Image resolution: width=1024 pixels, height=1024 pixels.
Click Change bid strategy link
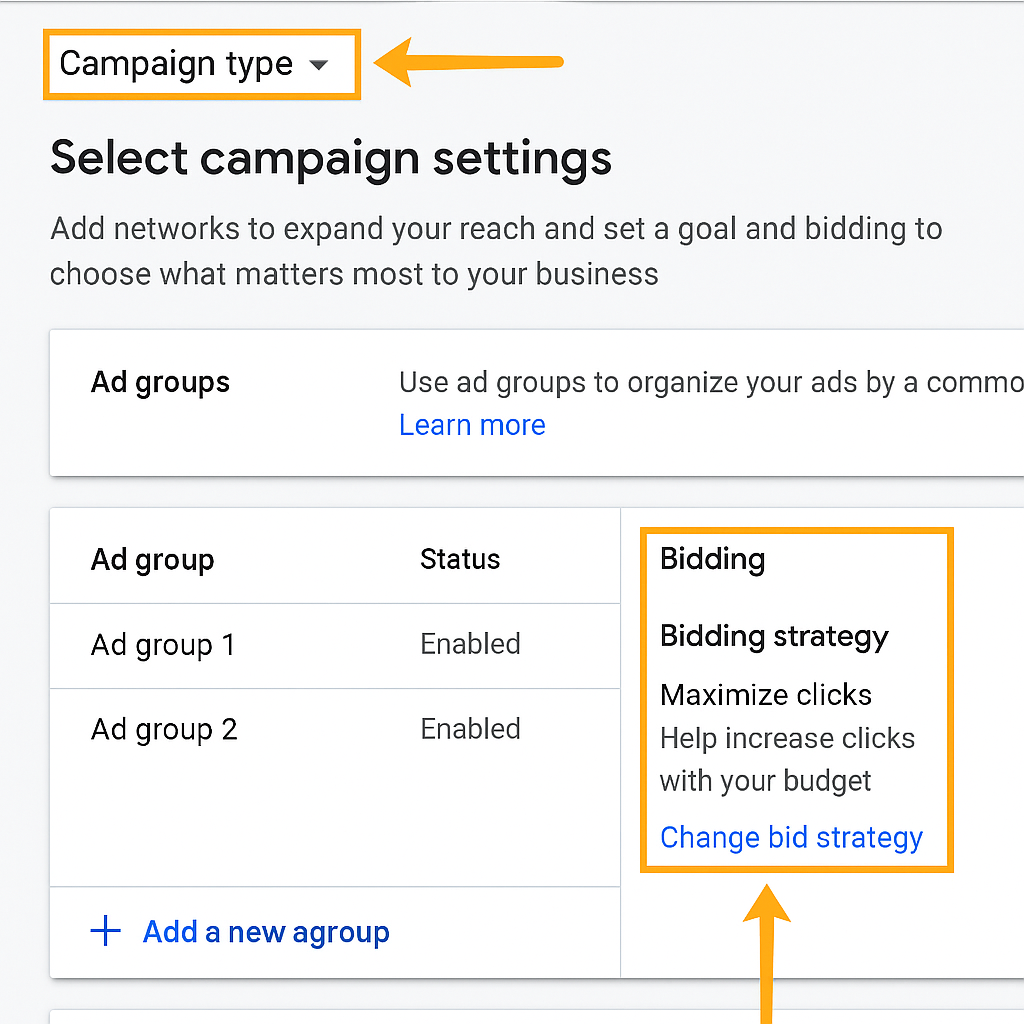coord(791,837)
